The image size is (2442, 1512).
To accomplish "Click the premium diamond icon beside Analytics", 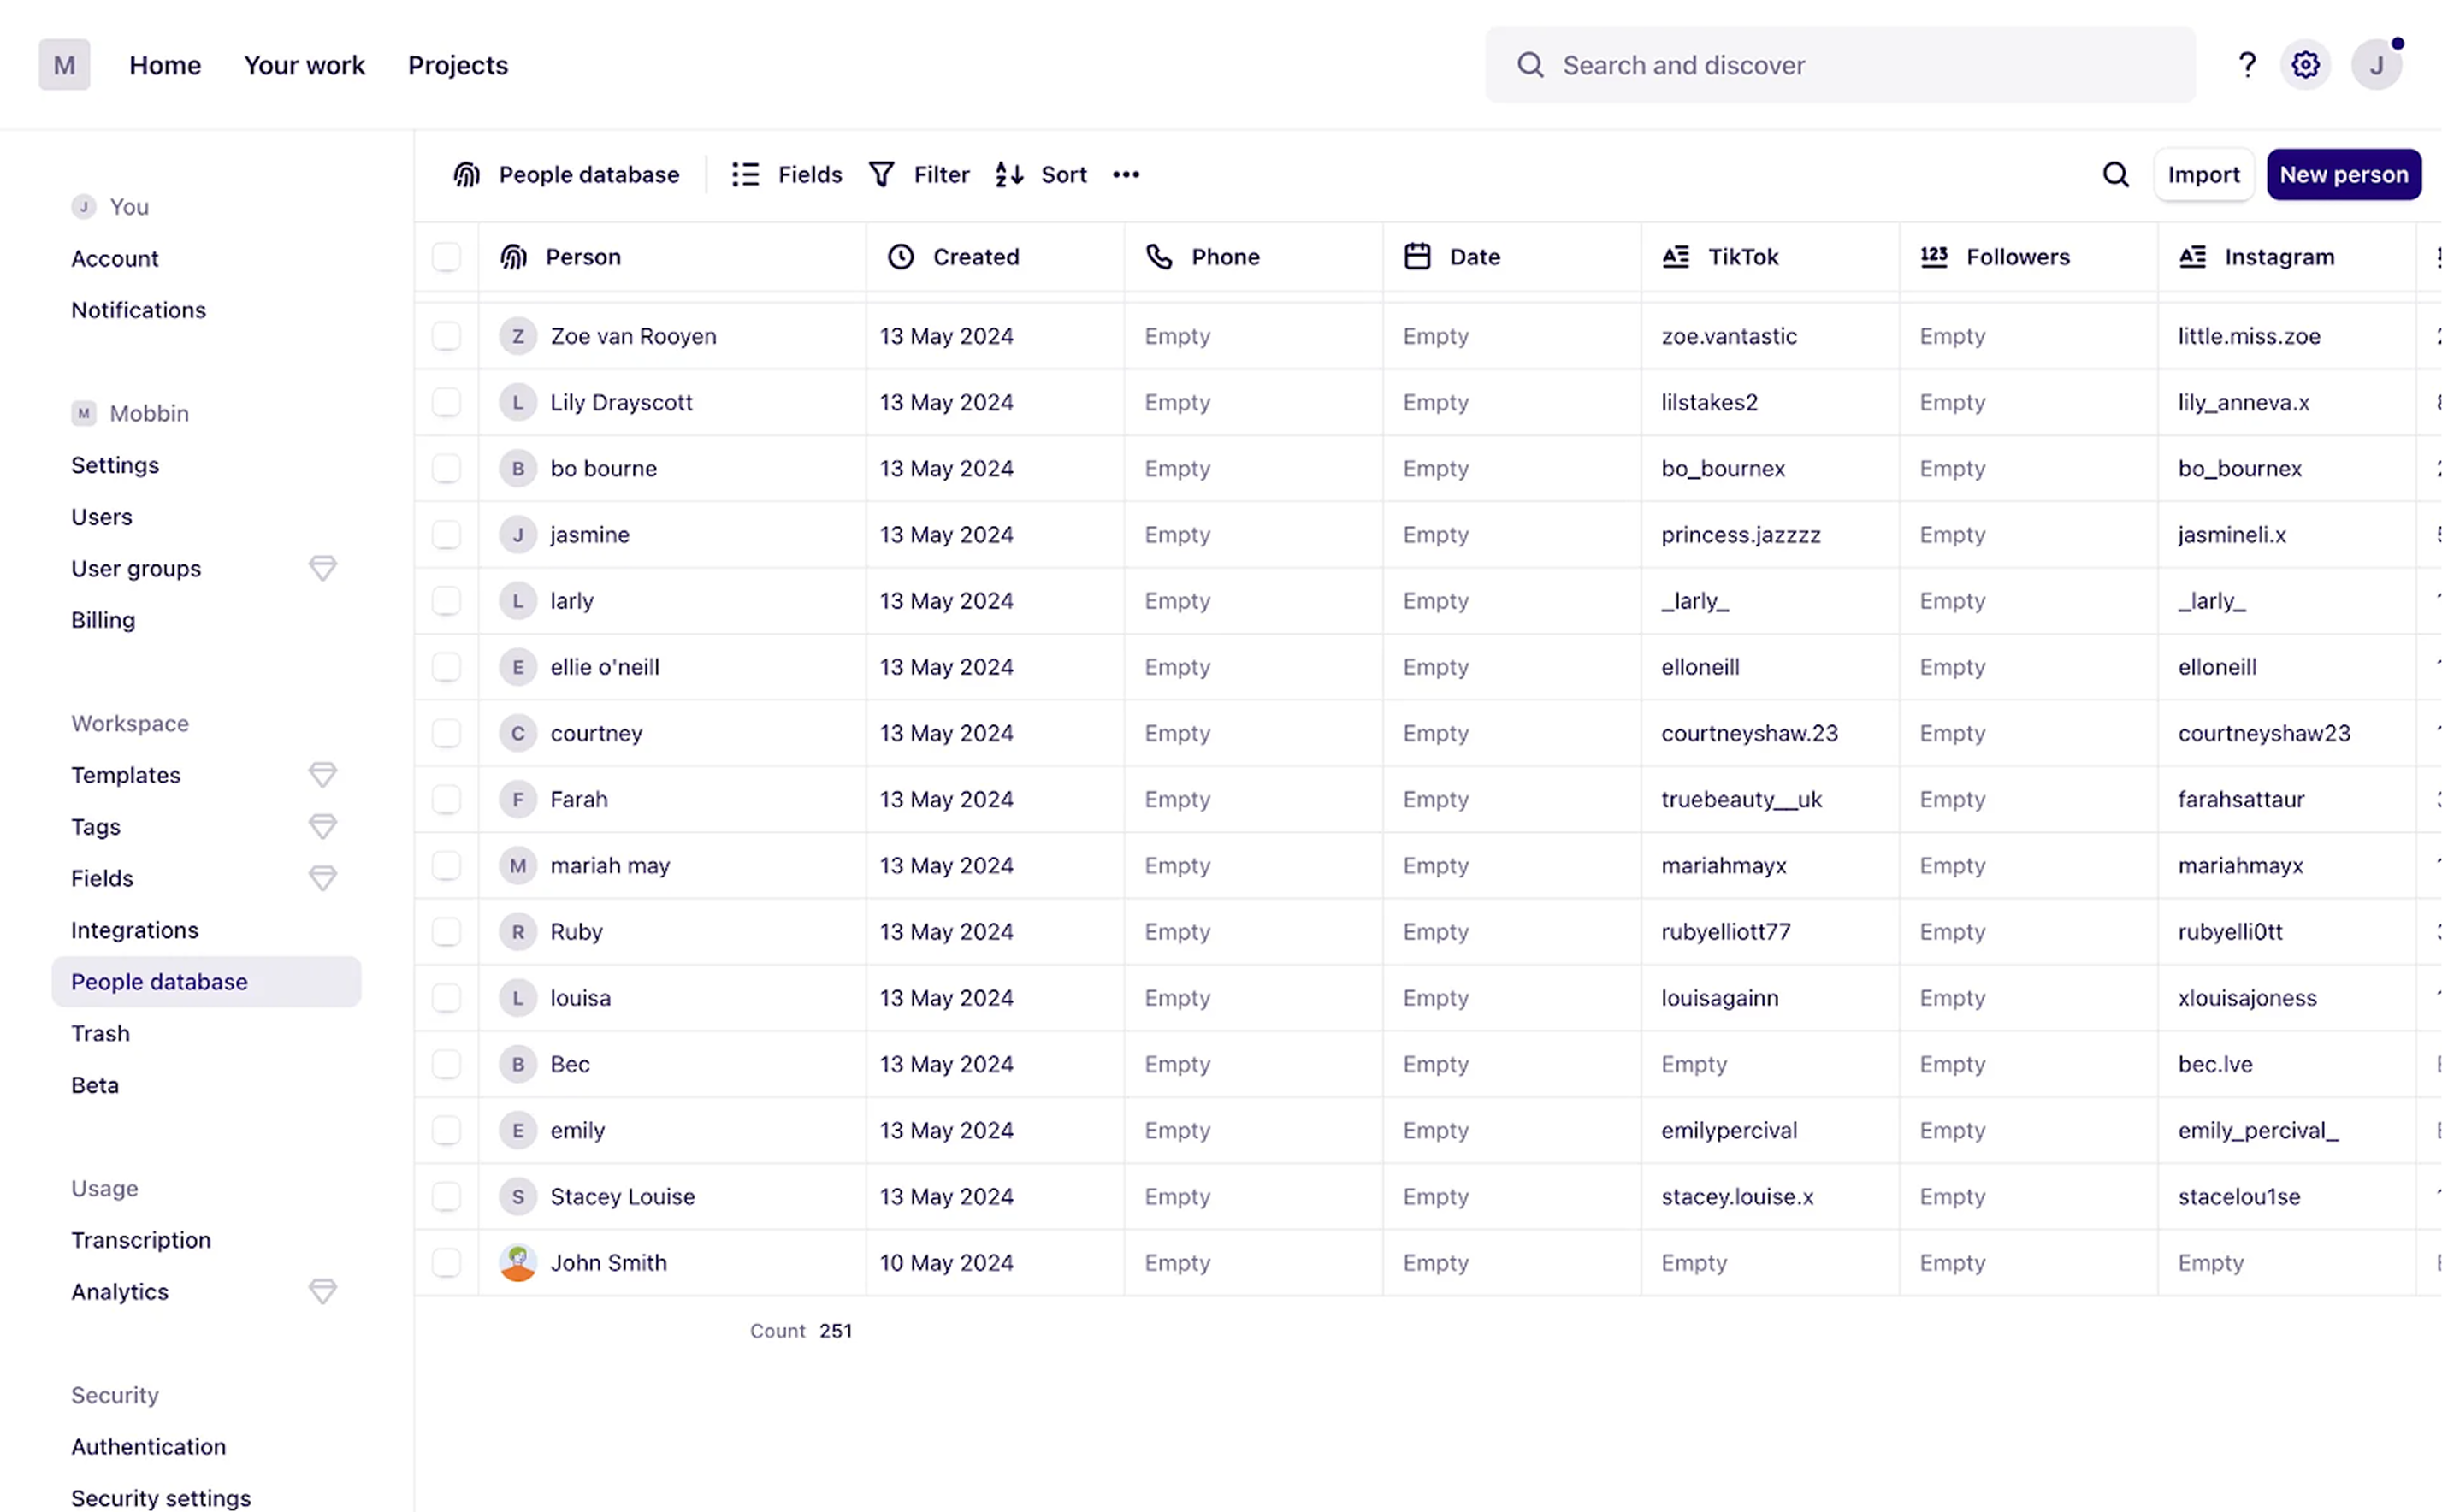I will click(x=322, y=1292).
